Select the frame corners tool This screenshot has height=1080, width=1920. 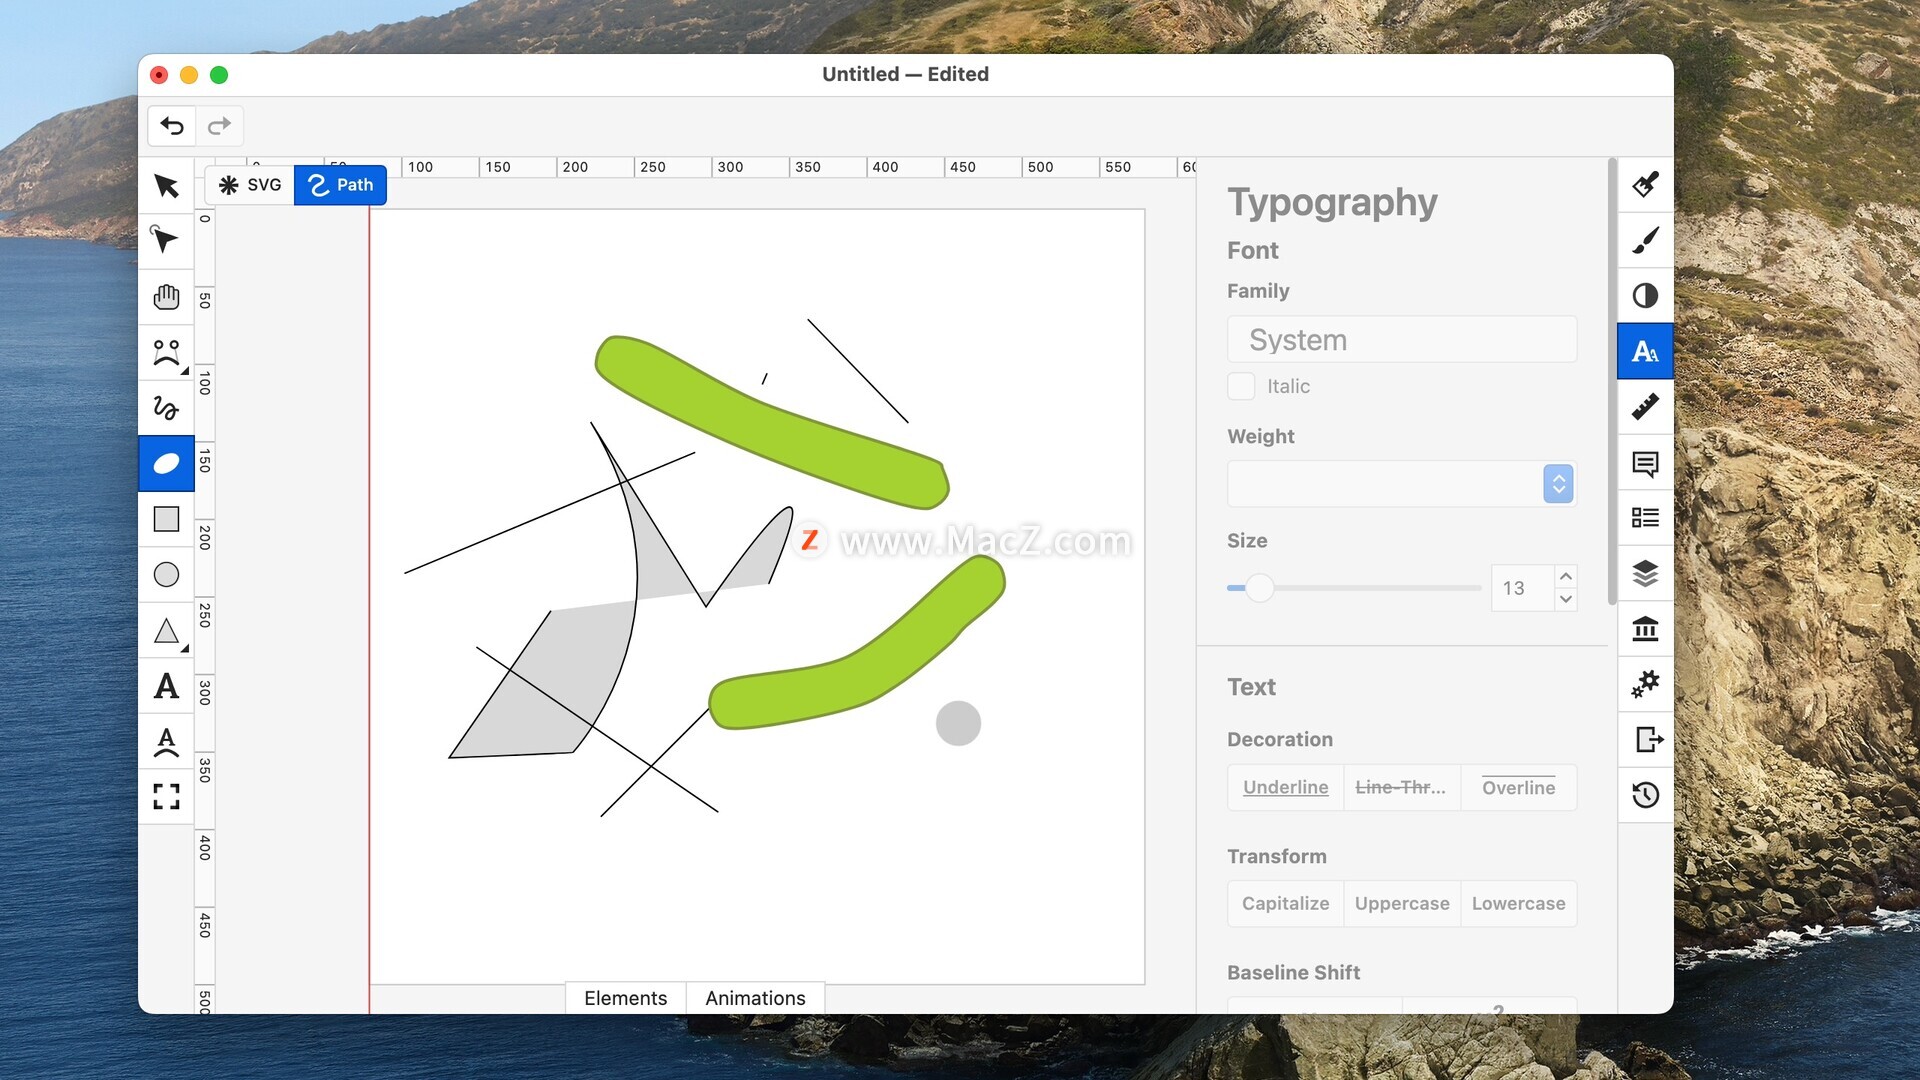[166, 796]
